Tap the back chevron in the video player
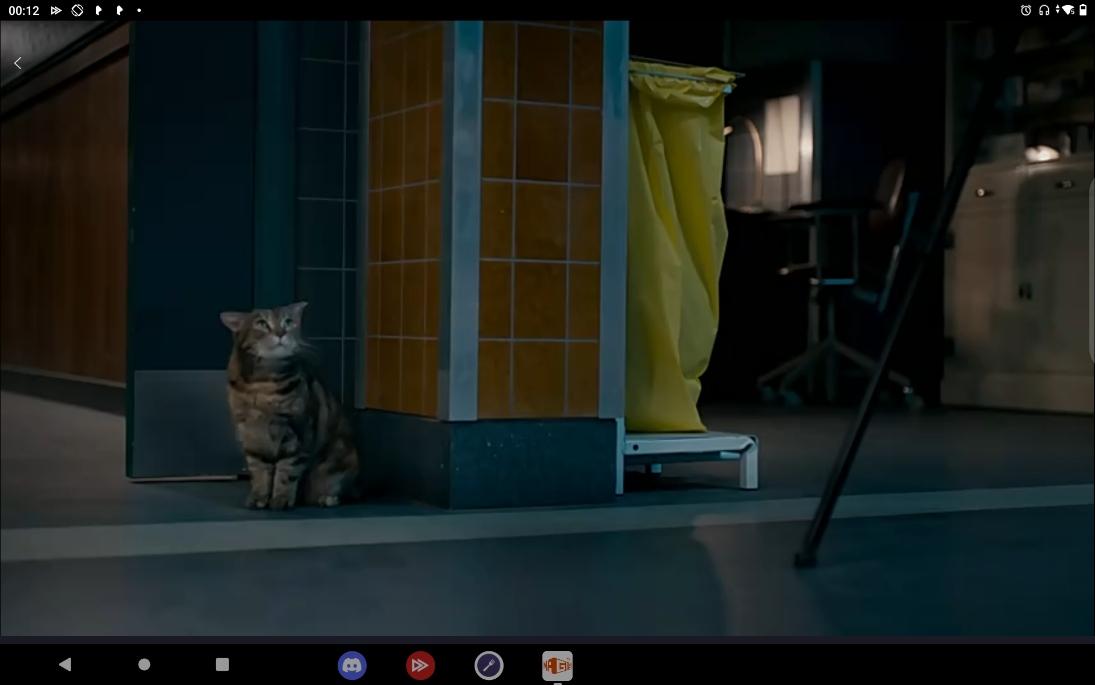The width and height of the screenshot is (1095, 685). [18, 63]
